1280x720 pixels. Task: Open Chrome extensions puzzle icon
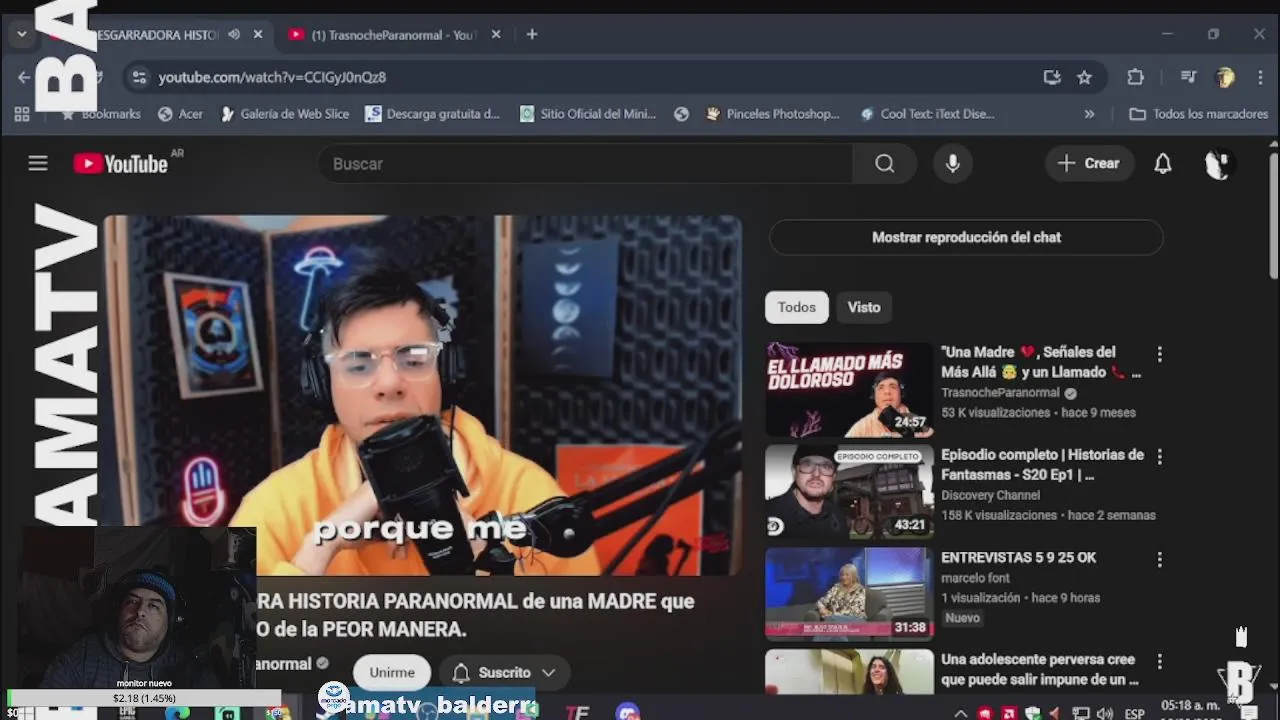point(1135,77)
